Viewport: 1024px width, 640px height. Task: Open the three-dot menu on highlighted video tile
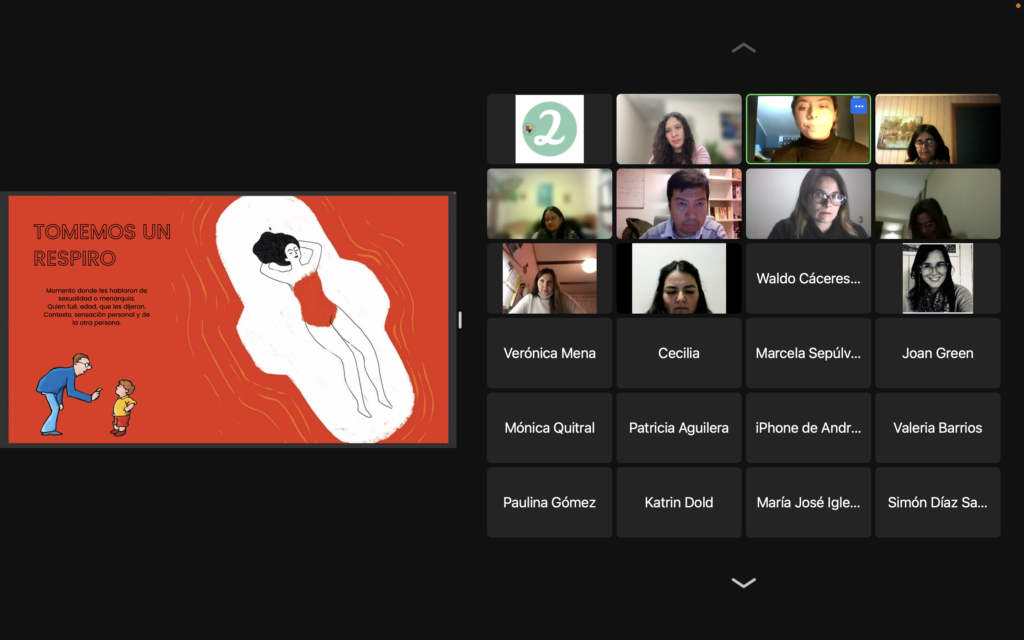pyautogui.click(x=858, y=106)
